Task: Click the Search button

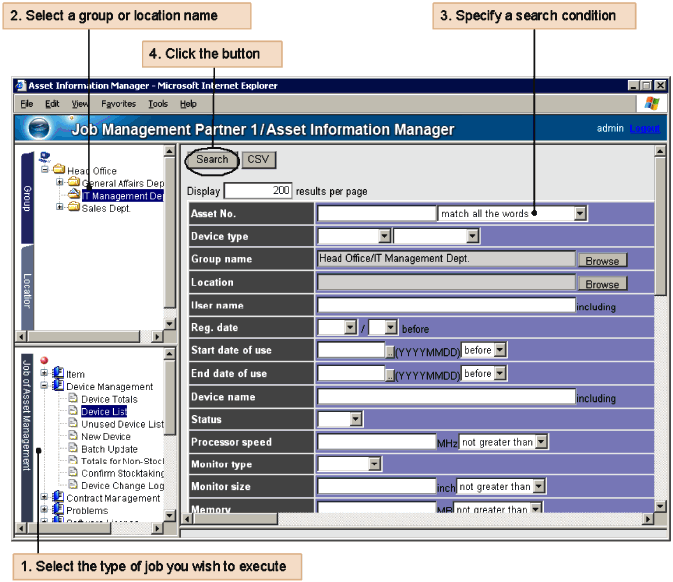Action: [x=212, y=159]
